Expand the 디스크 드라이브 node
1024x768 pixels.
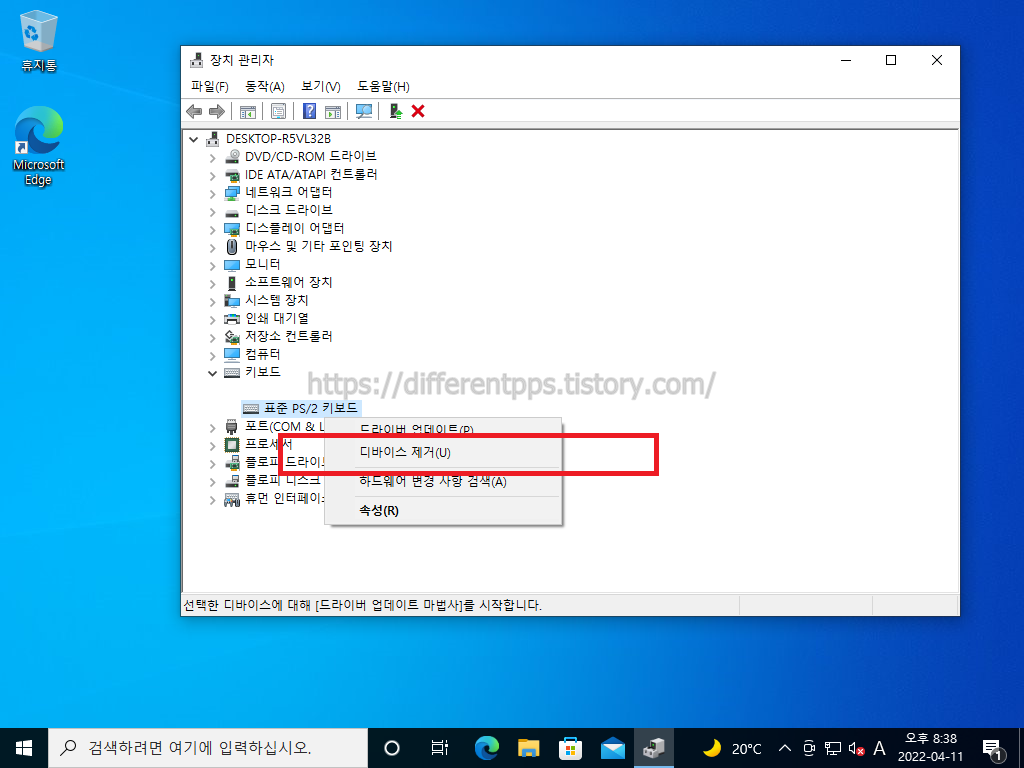[x=212, y=212]
